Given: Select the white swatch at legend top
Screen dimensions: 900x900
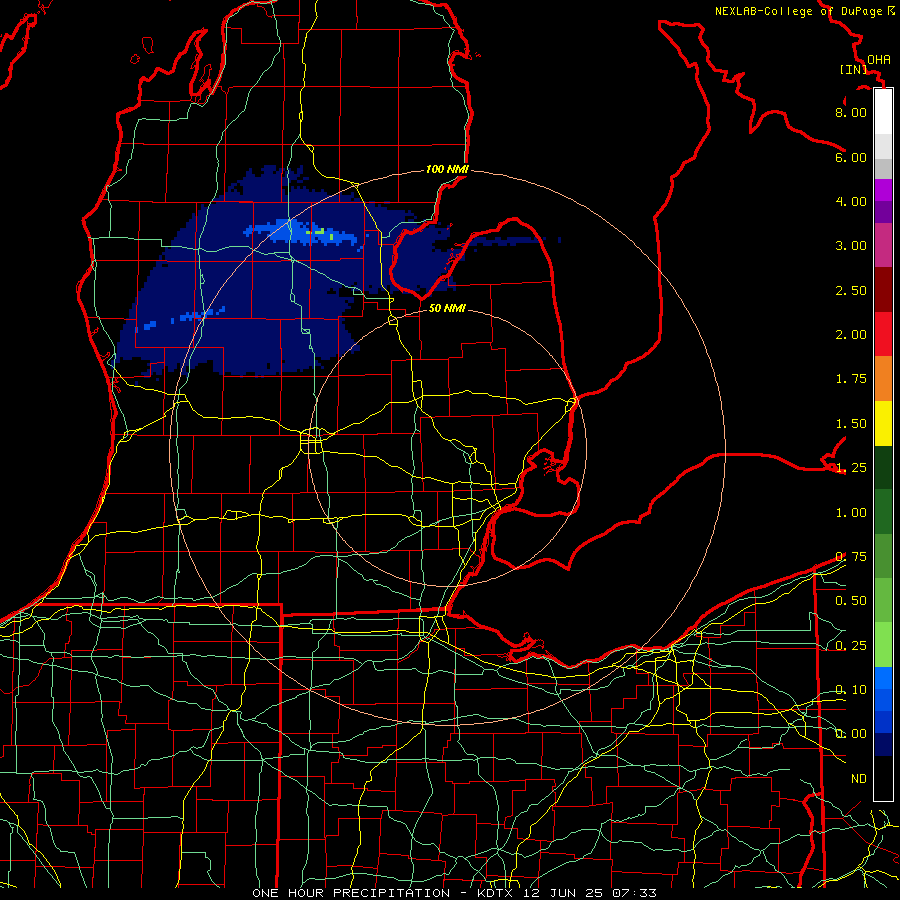Looking at the screenshot, I should 883,112.
